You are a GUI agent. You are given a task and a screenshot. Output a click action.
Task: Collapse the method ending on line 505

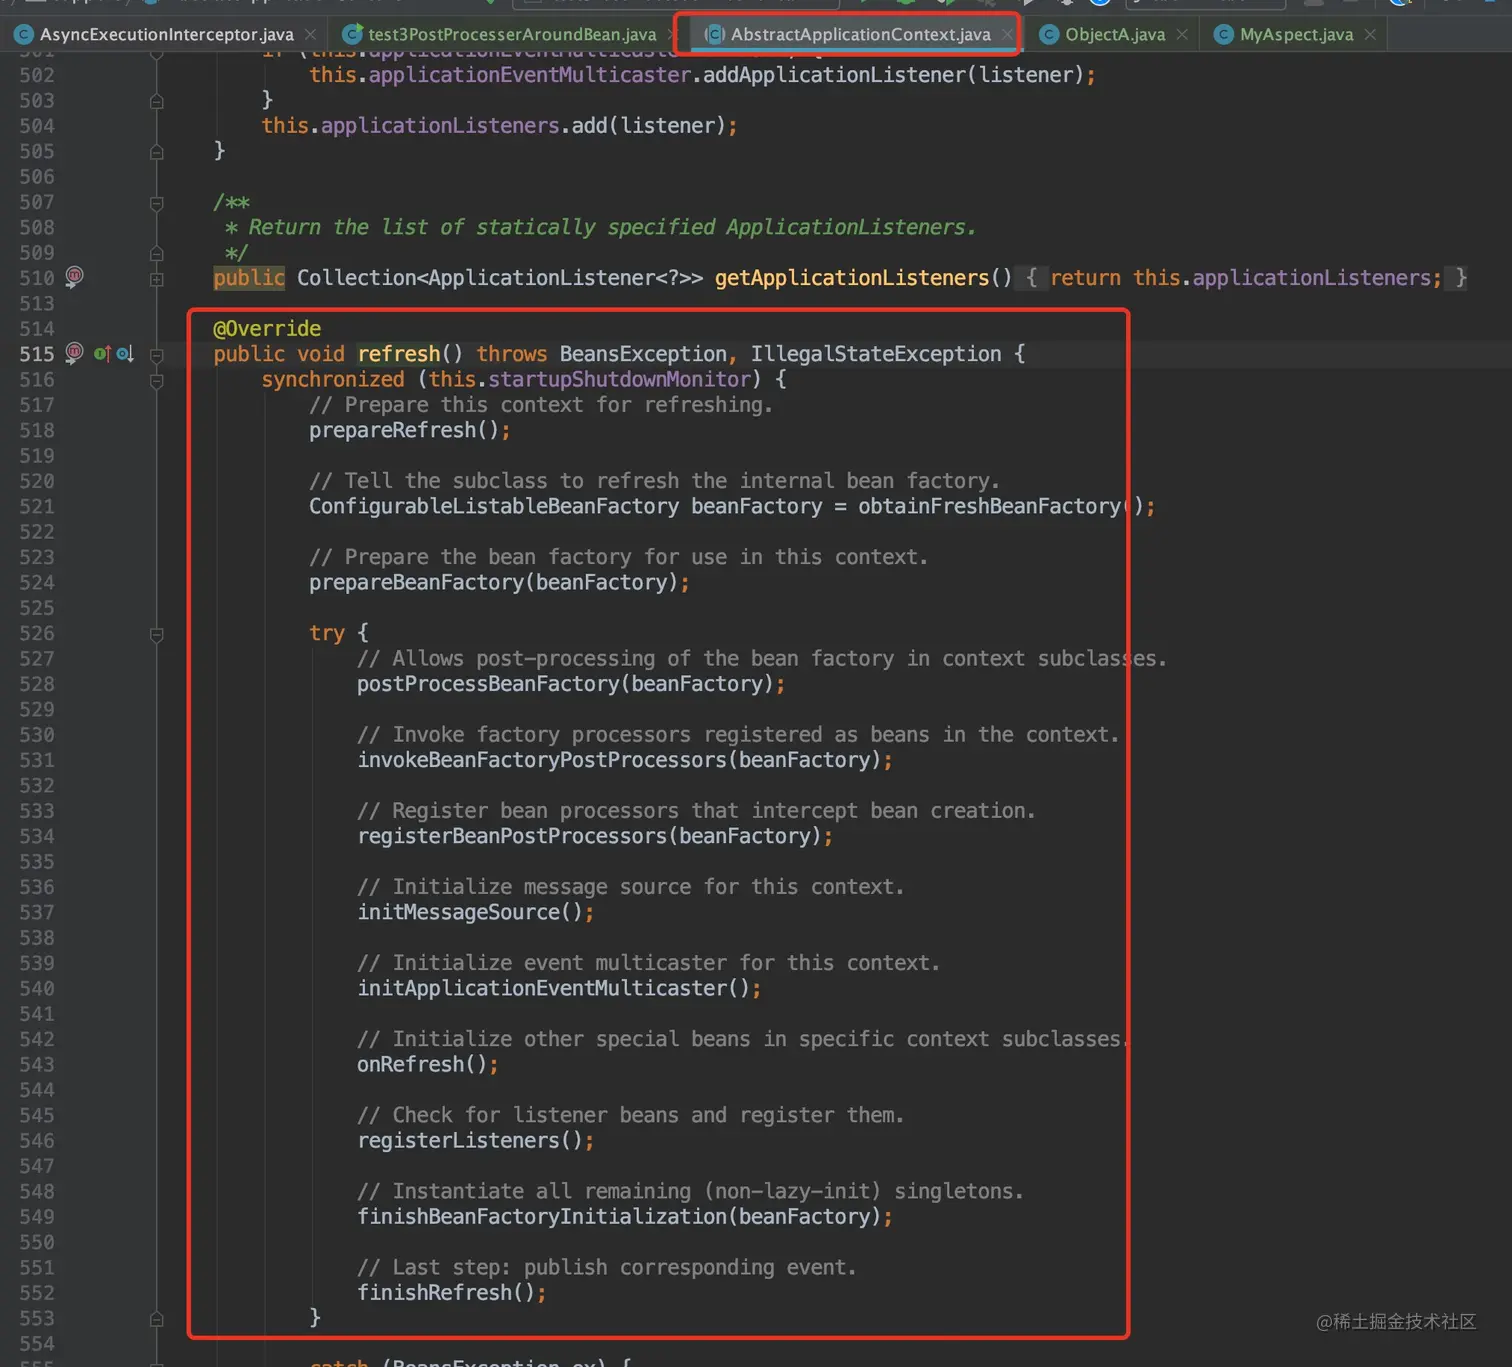point(157,152)
